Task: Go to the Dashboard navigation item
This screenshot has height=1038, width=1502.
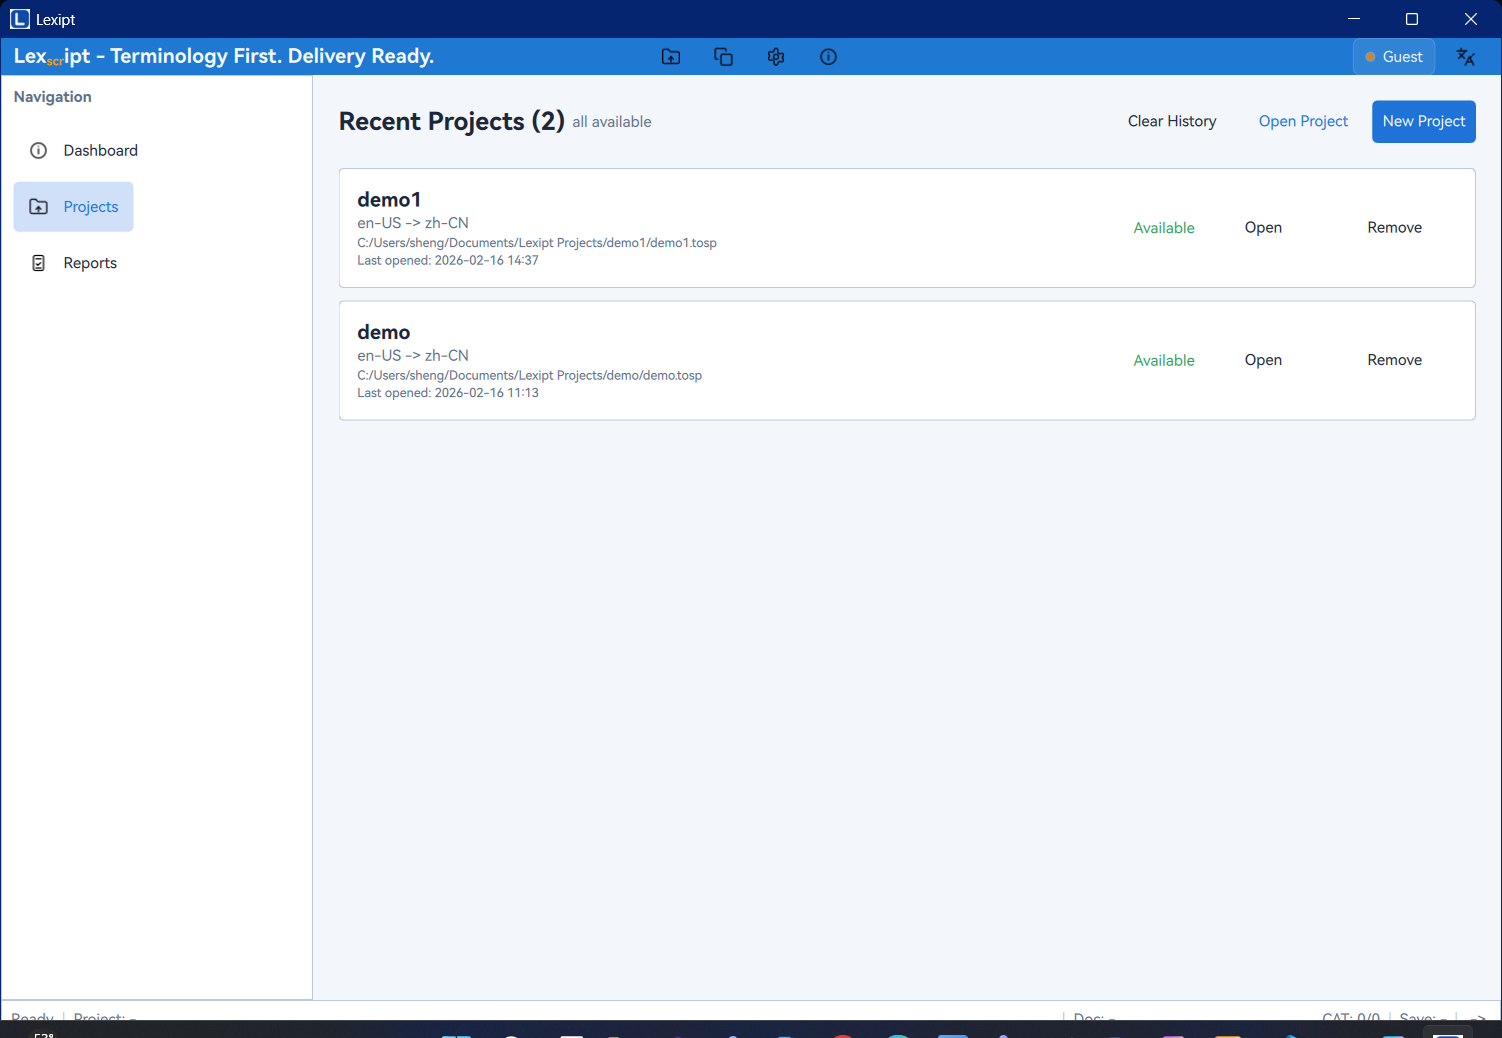Action: (100, 151)
